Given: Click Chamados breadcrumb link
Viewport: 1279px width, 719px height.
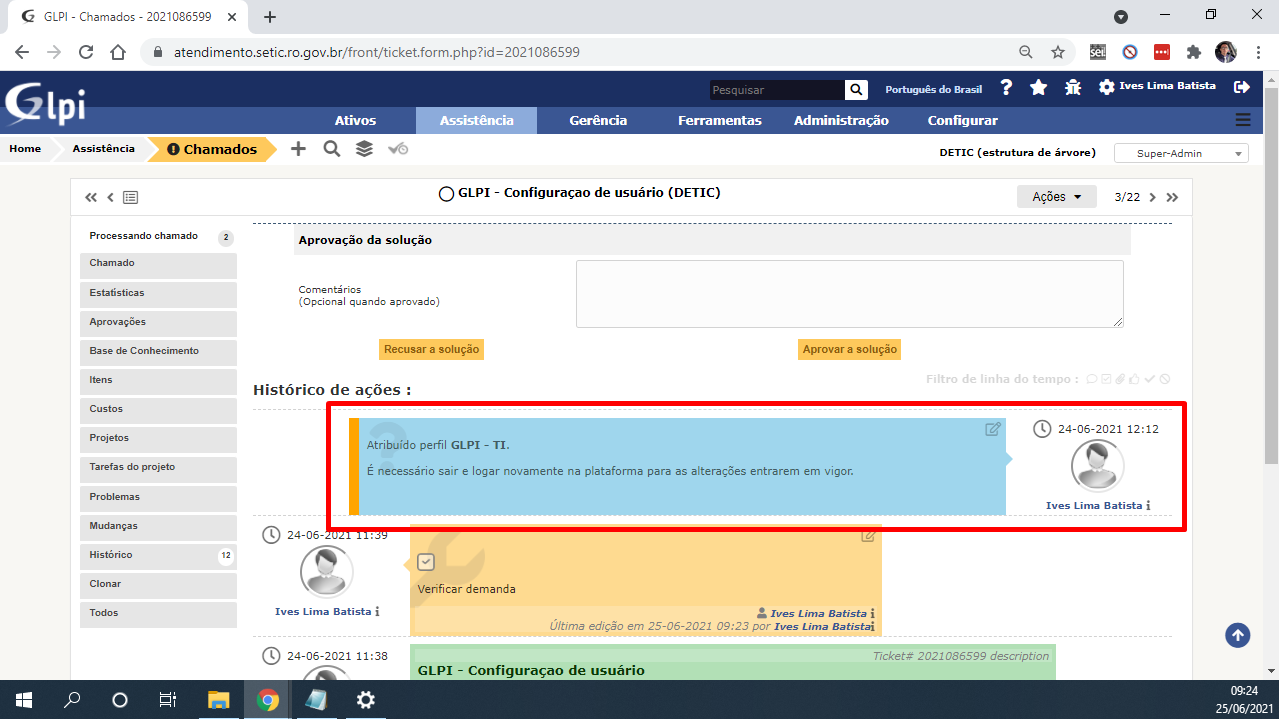Looking at the screenshot, I should pos(212,150).
